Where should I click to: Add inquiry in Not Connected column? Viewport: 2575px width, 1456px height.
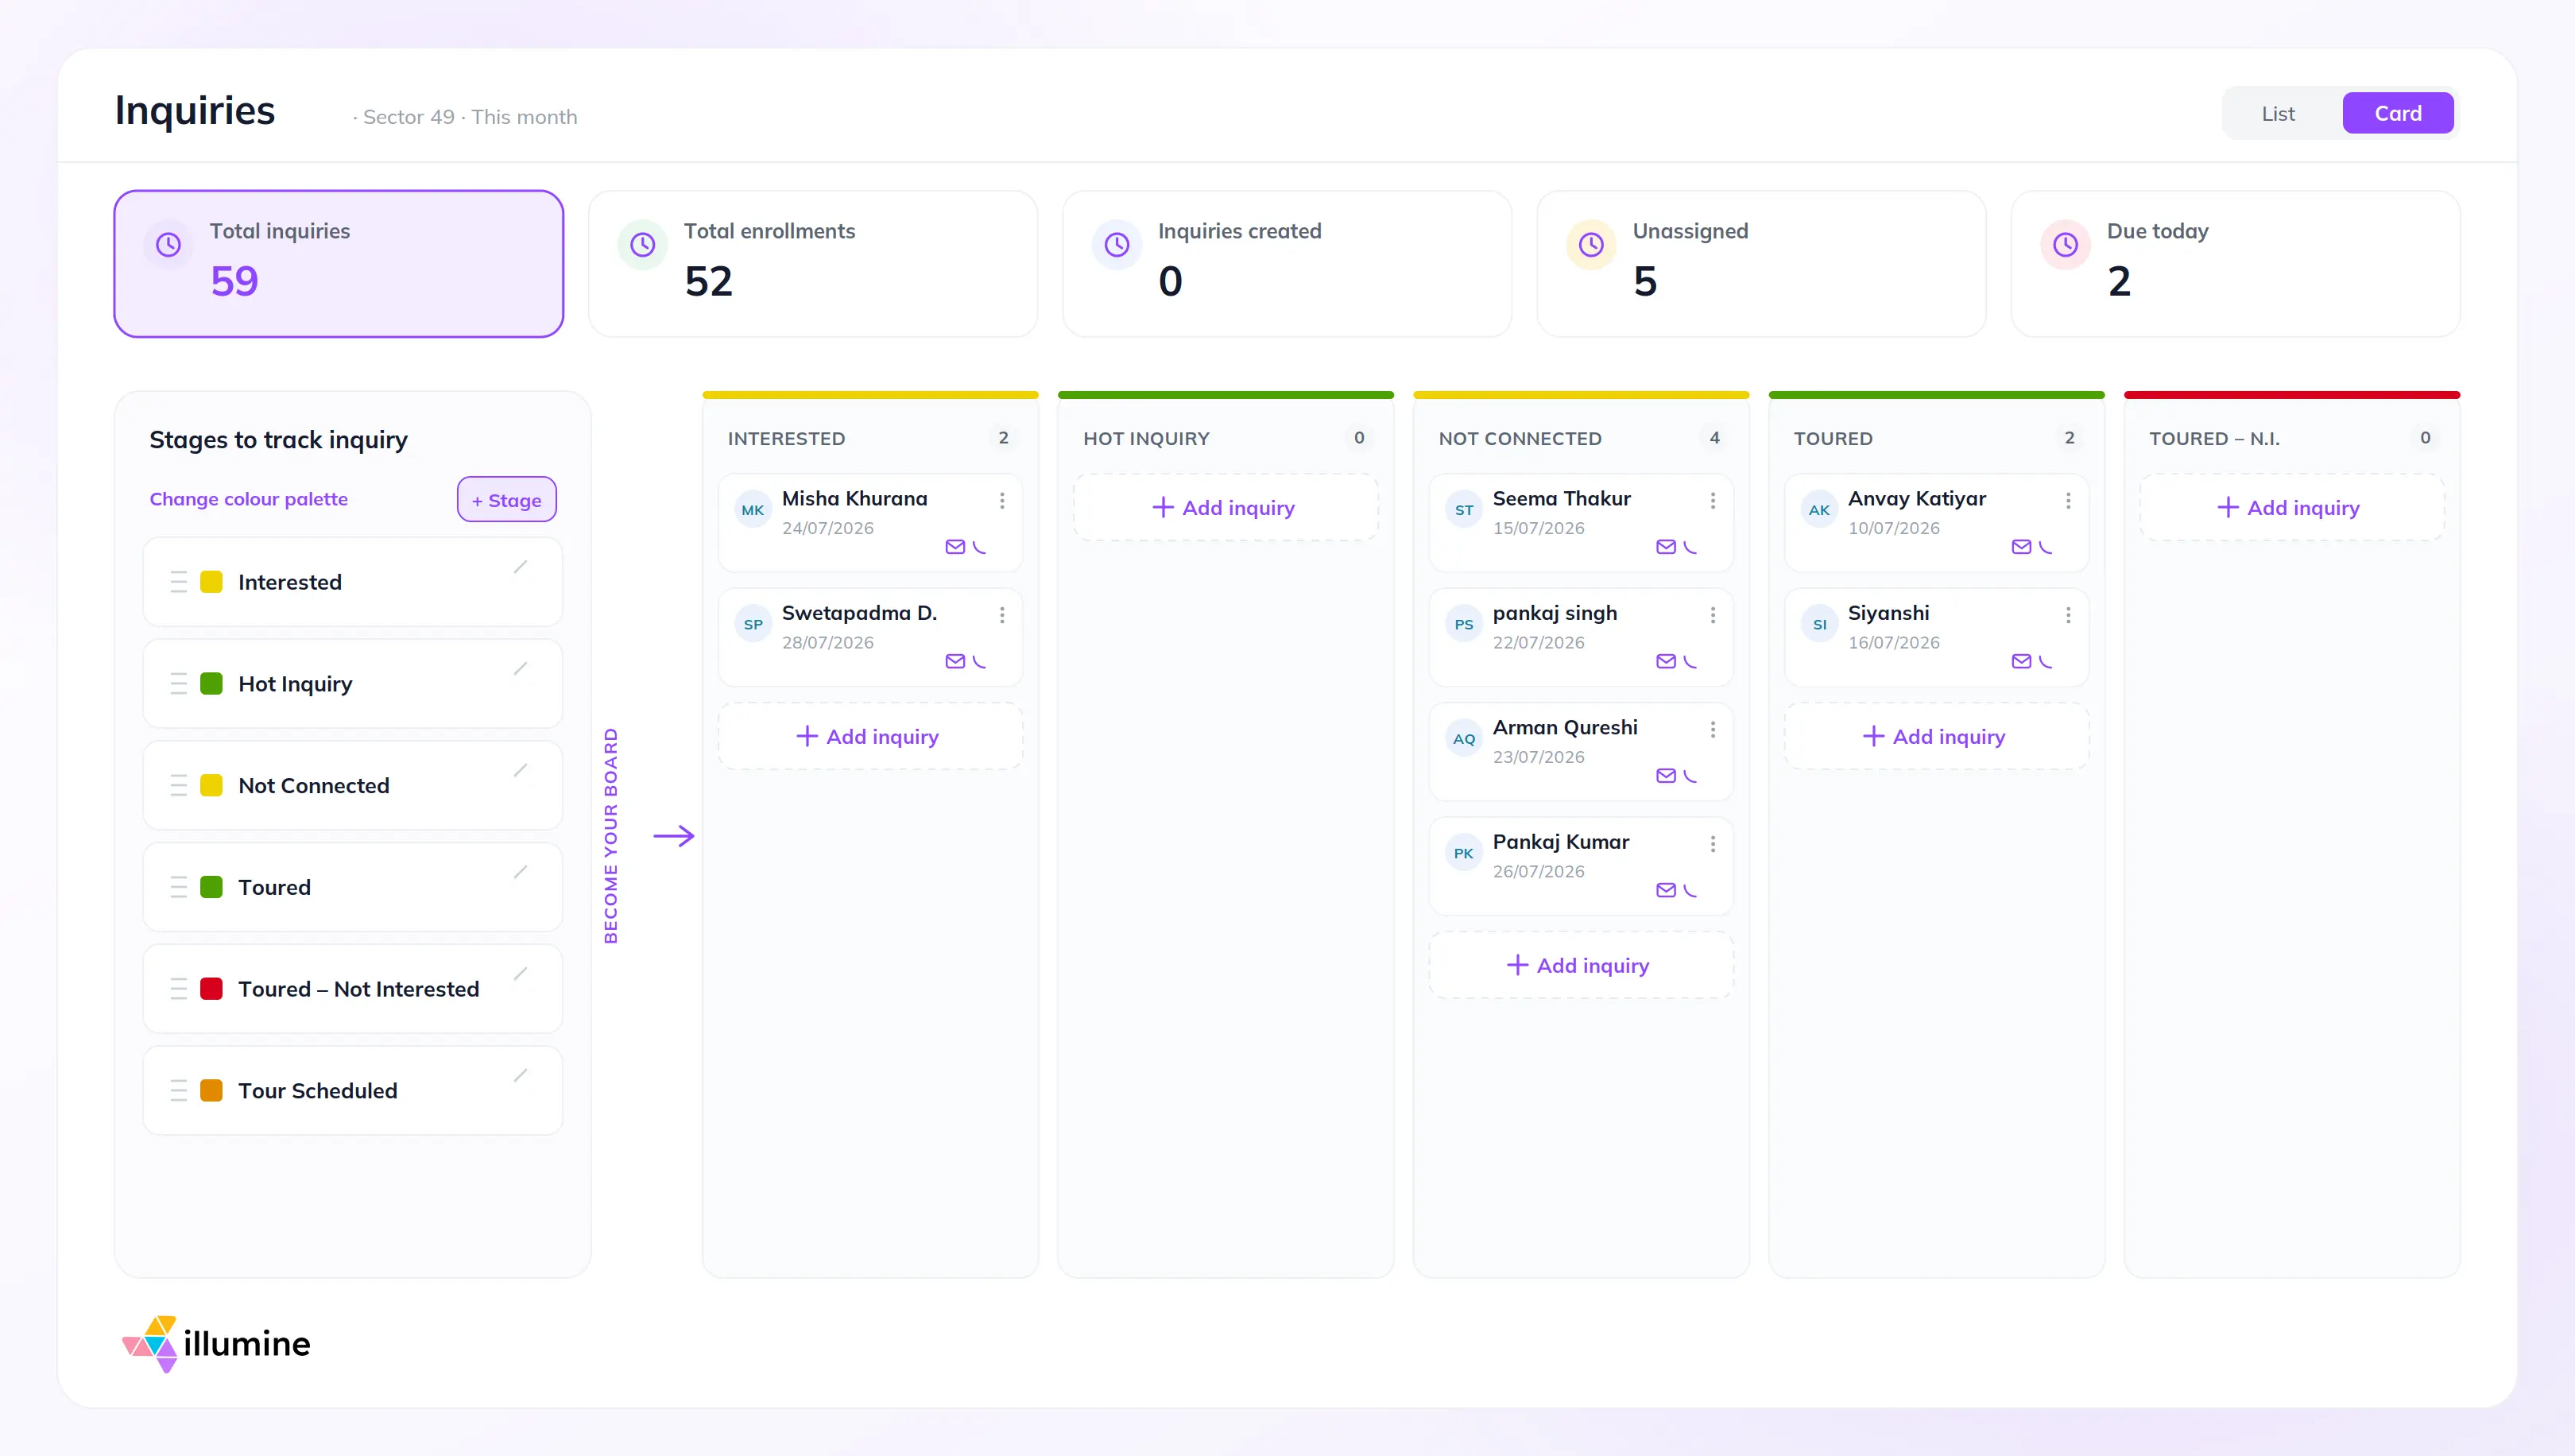1581,966
